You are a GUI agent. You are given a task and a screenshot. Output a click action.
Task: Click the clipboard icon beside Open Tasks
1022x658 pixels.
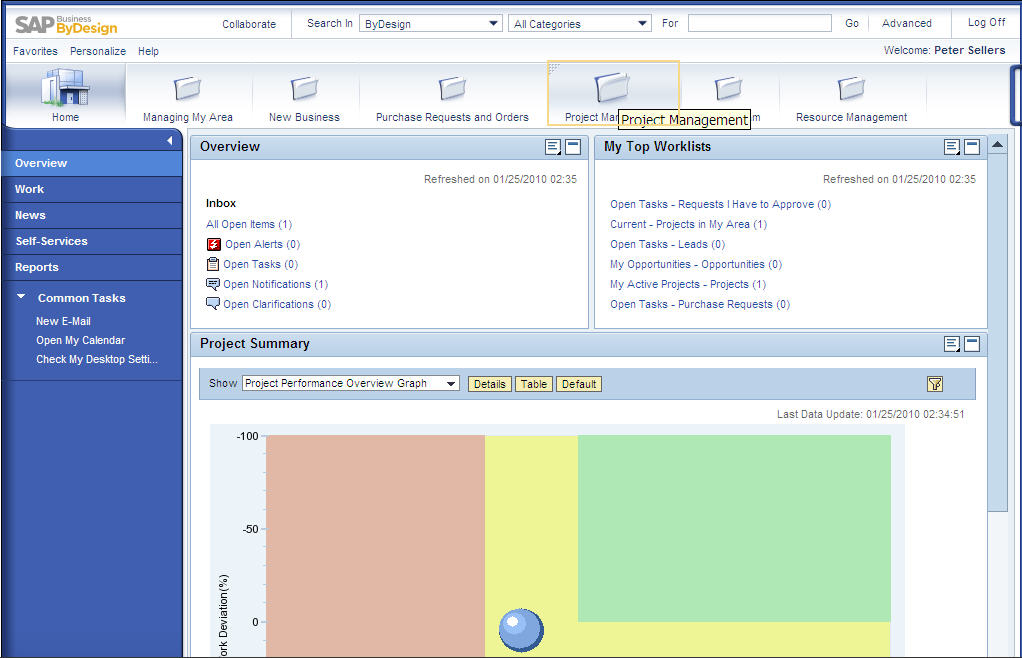click(x=212, y=264)
